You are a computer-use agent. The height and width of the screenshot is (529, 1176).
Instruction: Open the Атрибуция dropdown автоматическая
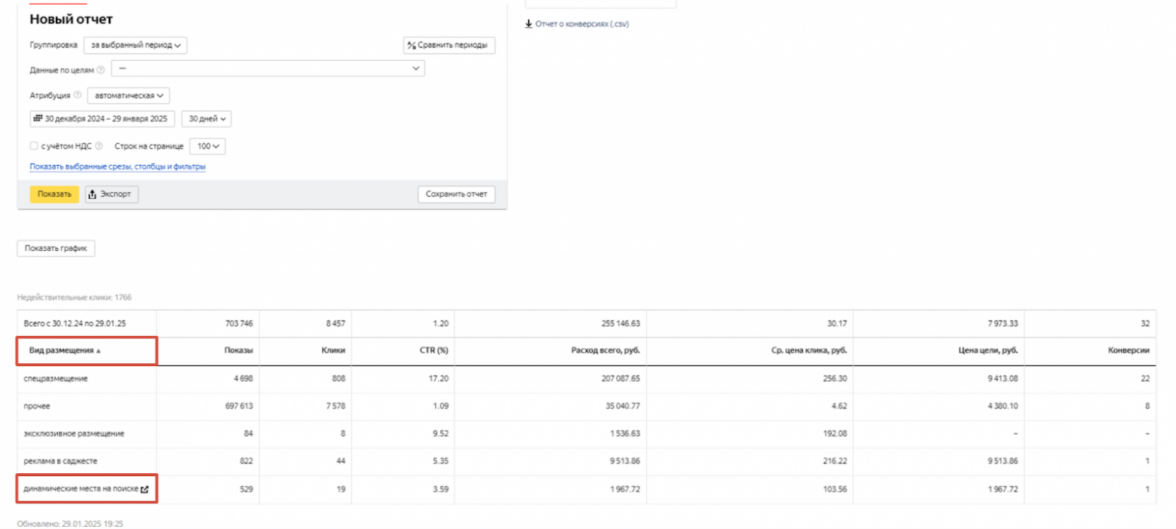click(129, 95)
